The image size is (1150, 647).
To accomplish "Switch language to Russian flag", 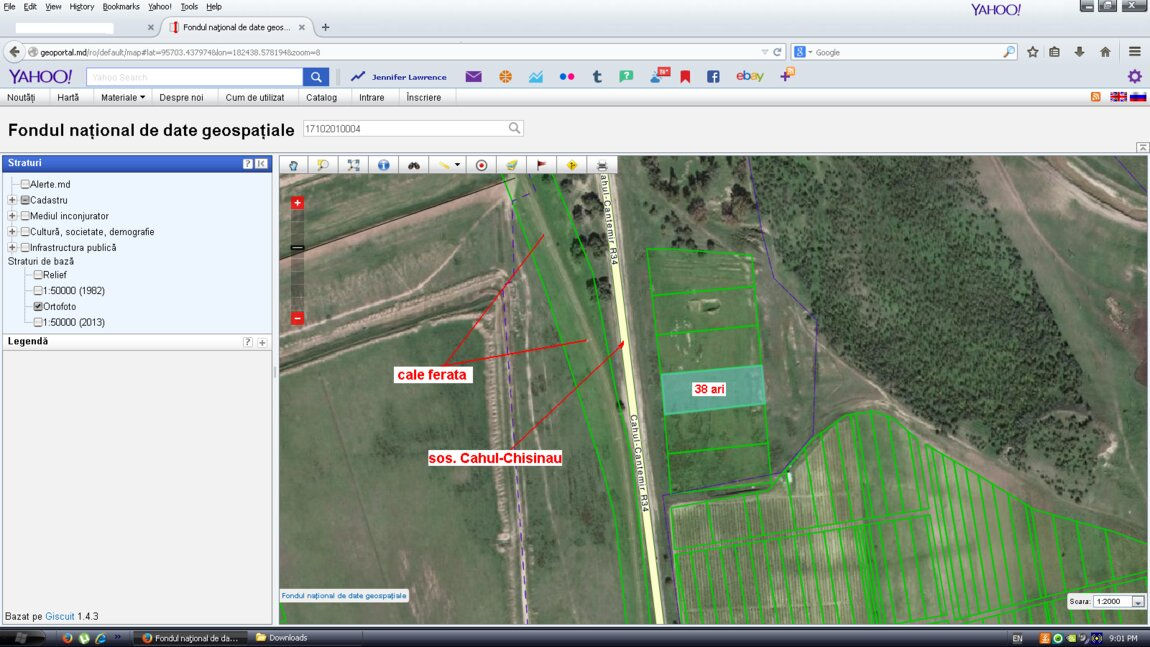I will (1138, 97).
